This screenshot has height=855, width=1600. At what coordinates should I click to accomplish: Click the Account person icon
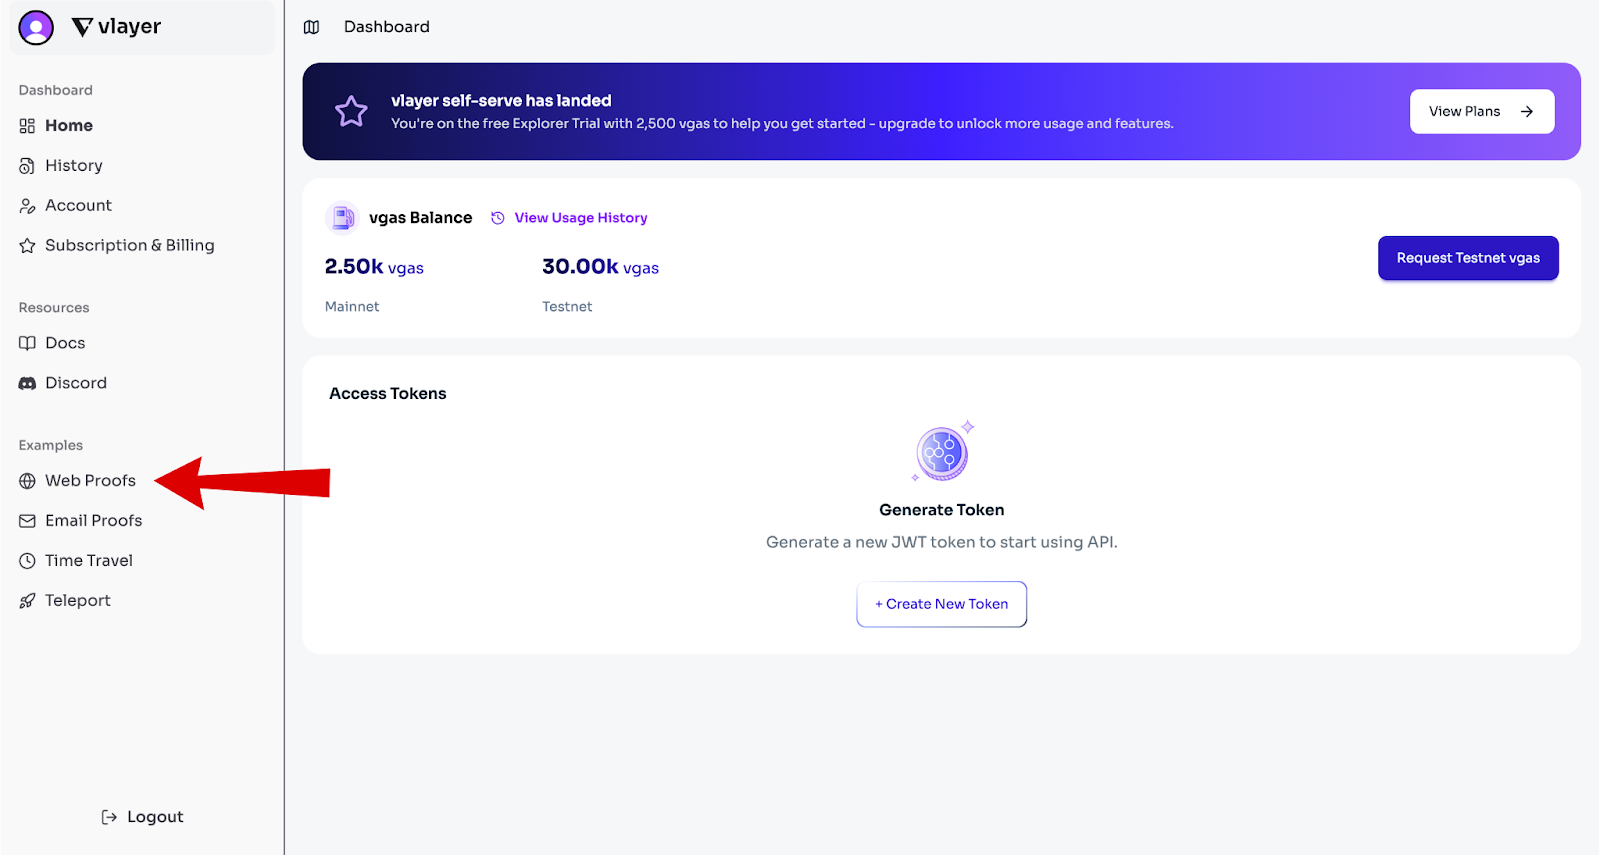click(27, 206)
